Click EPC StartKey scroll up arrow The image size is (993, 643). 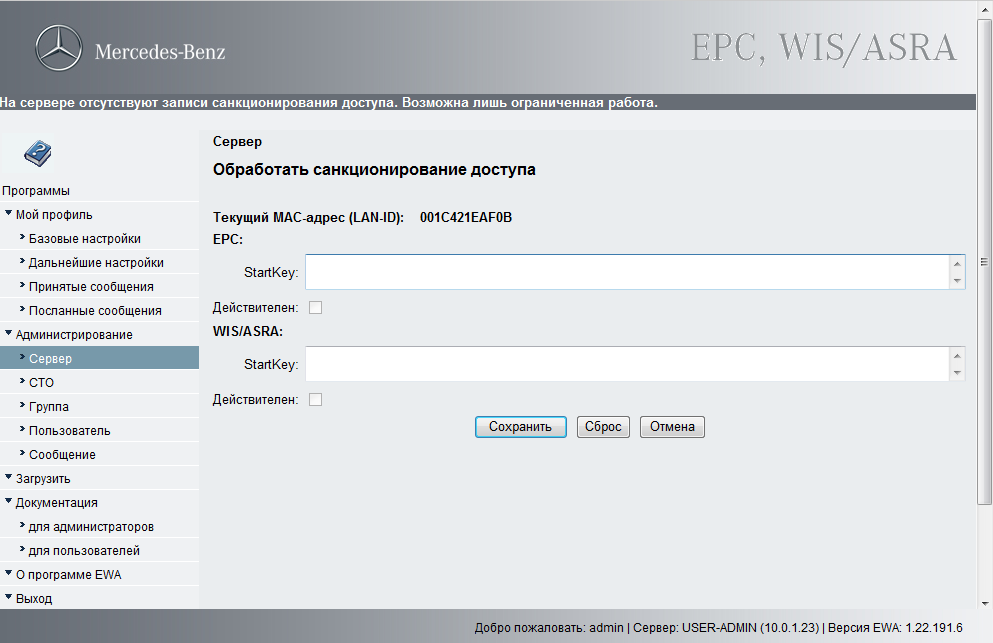click(957, 264)
